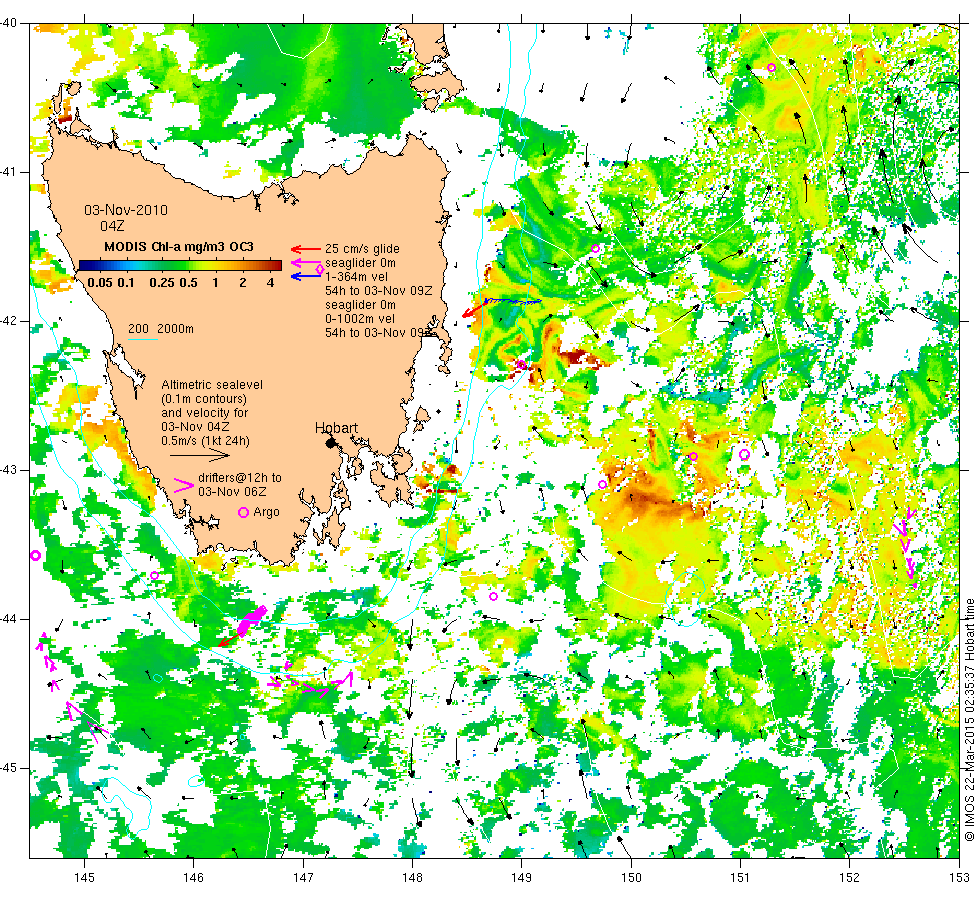
Task: Click the 149 longitude axis label
Action: coord(522,878)
